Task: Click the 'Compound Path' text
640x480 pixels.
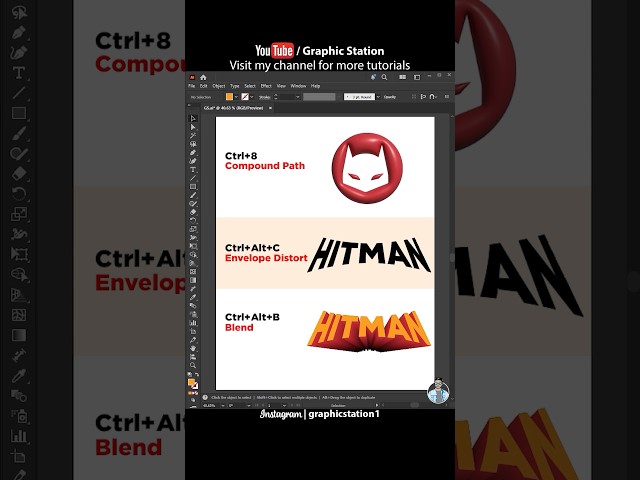Action: coord(264,166)
